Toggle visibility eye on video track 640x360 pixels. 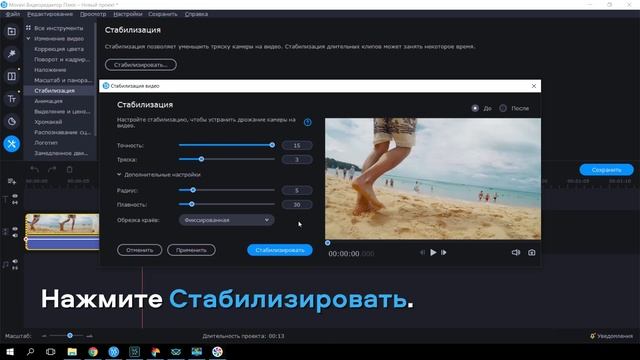coord(15,229)
